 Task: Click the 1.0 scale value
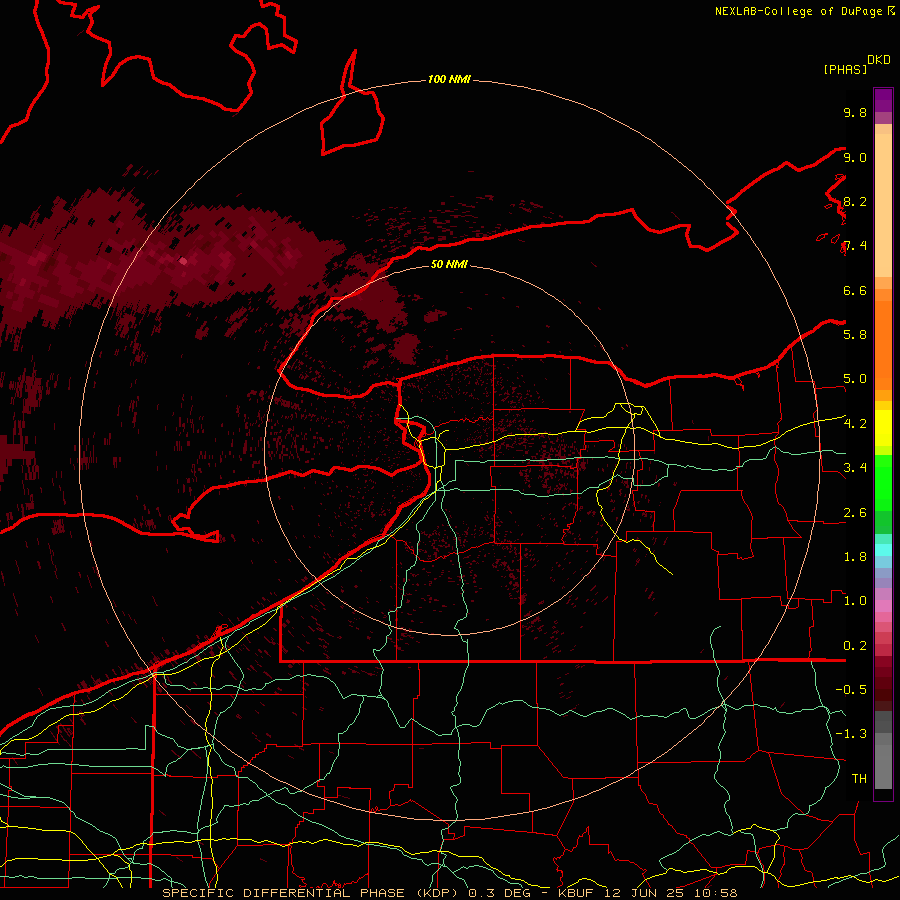[x=855, y=601]
